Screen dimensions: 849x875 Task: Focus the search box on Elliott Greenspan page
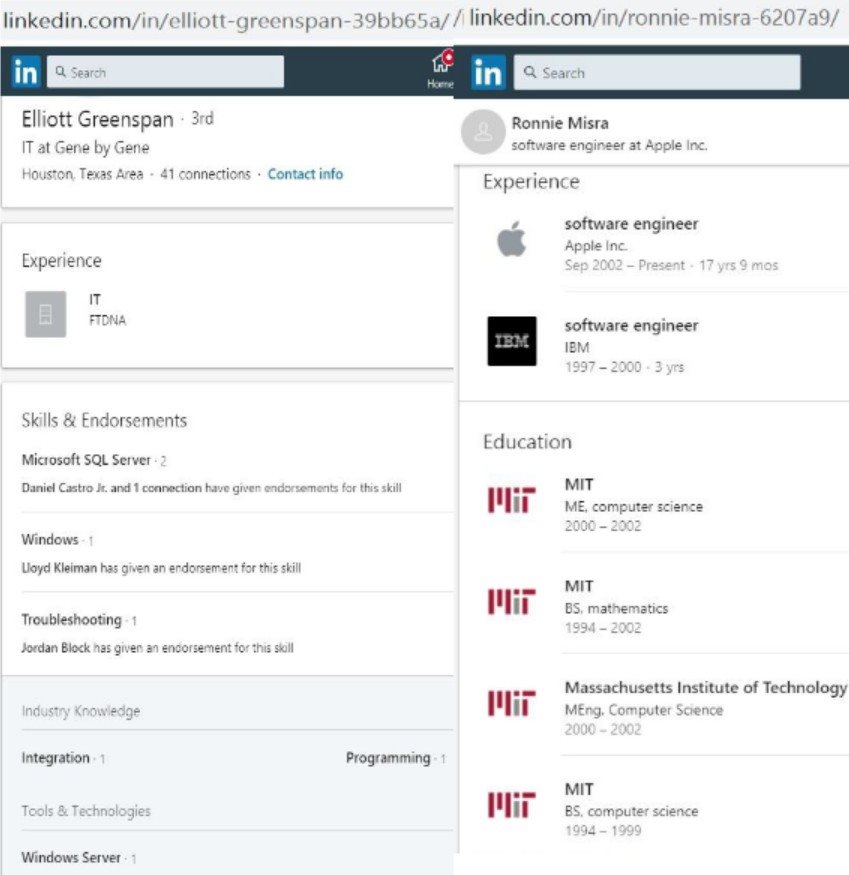click(x=165, y=72)
